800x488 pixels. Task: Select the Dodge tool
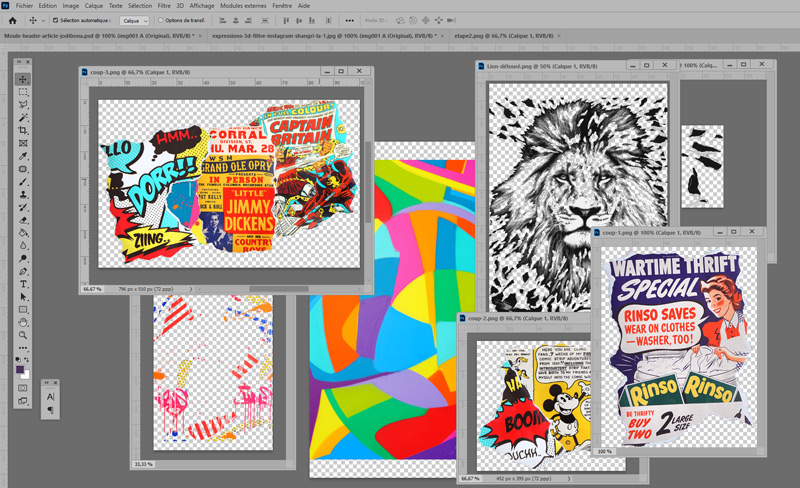pyautogui.click(x=23, y=258)
